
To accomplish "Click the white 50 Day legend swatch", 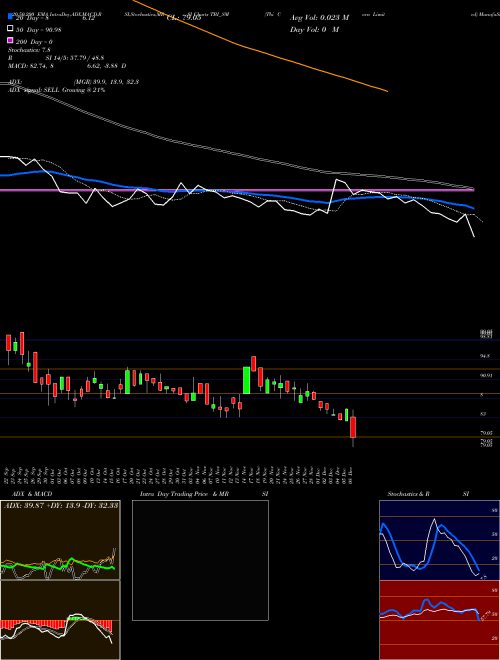I will (10, 29).
